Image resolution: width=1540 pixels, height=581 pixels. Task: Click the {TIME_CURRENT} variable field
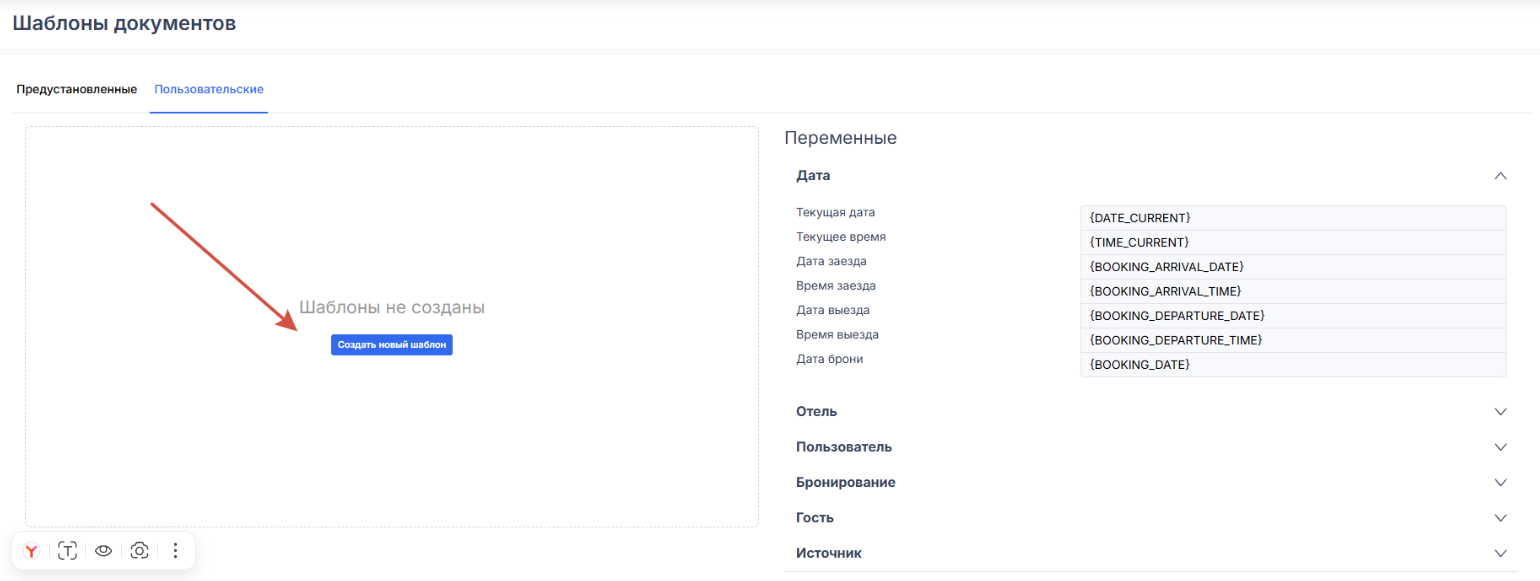(x=1292, y=243)
